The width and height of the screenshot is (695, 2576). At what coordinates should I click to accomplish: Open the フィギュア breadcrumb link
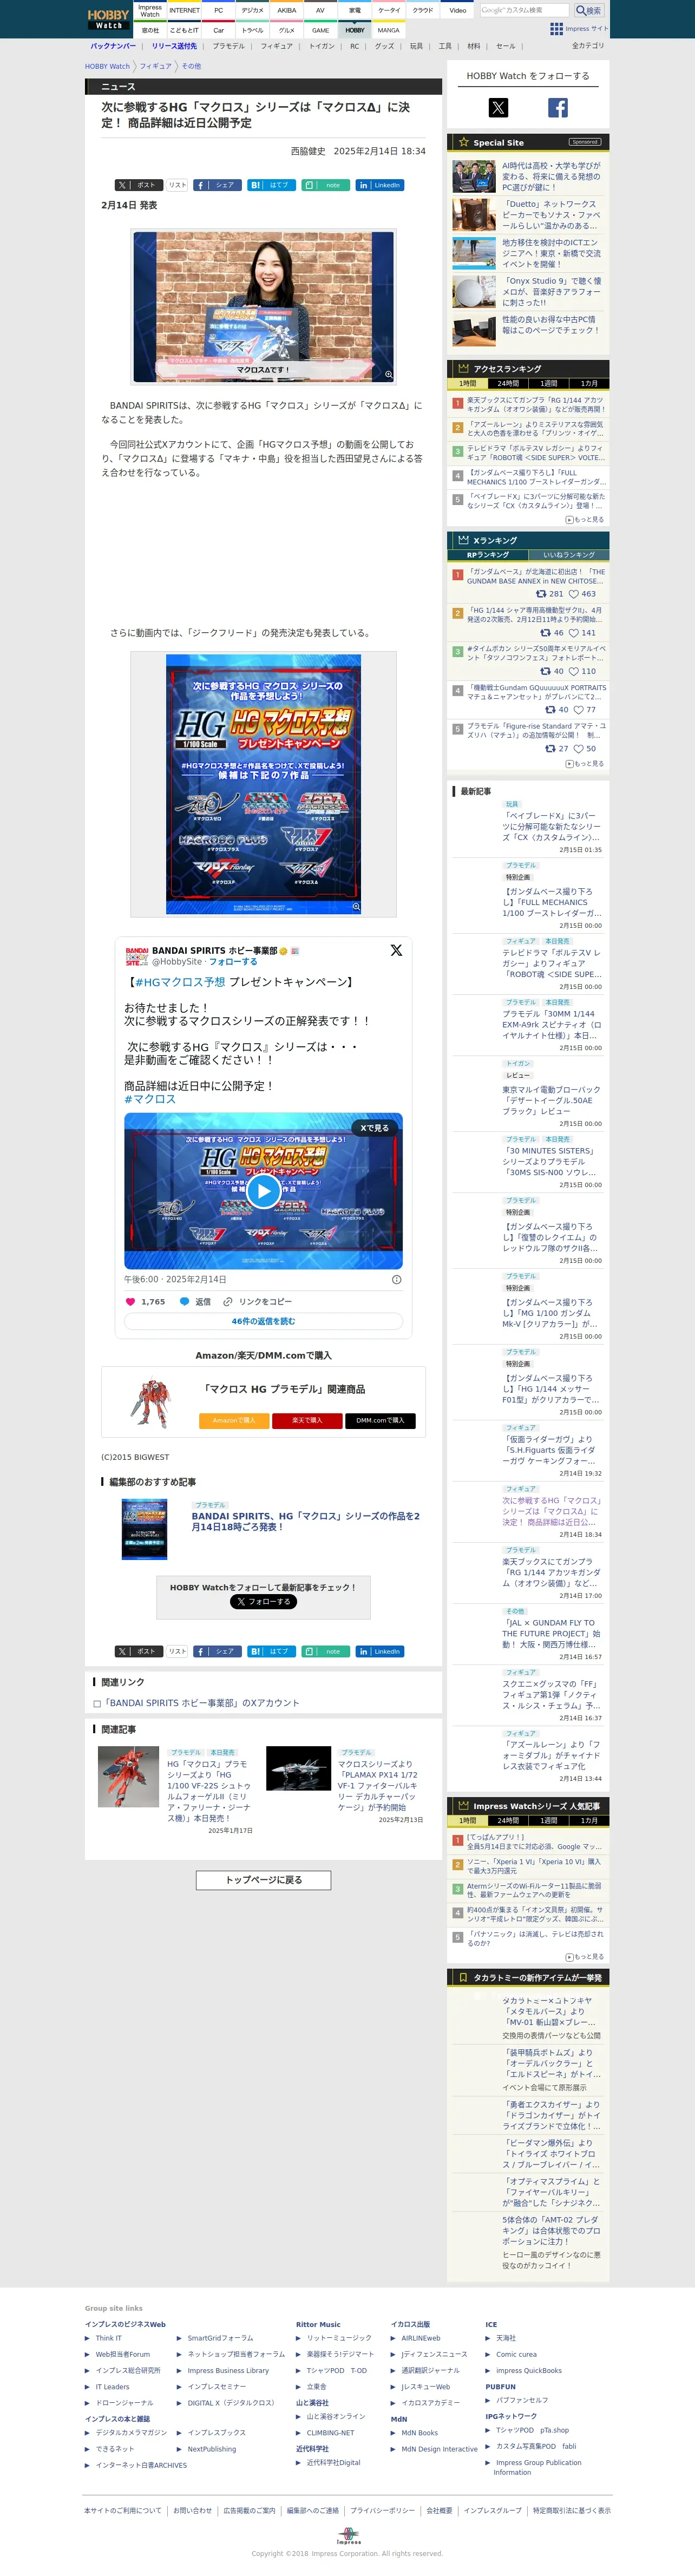pyautogui.click(x=155, y=66)
